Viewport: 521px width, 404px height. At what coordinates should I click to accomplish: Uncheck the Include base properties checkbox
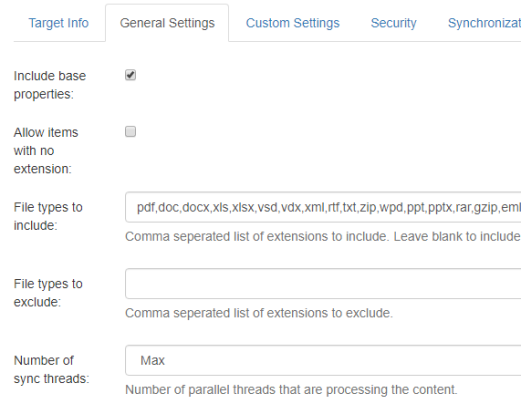pos(130,75)
